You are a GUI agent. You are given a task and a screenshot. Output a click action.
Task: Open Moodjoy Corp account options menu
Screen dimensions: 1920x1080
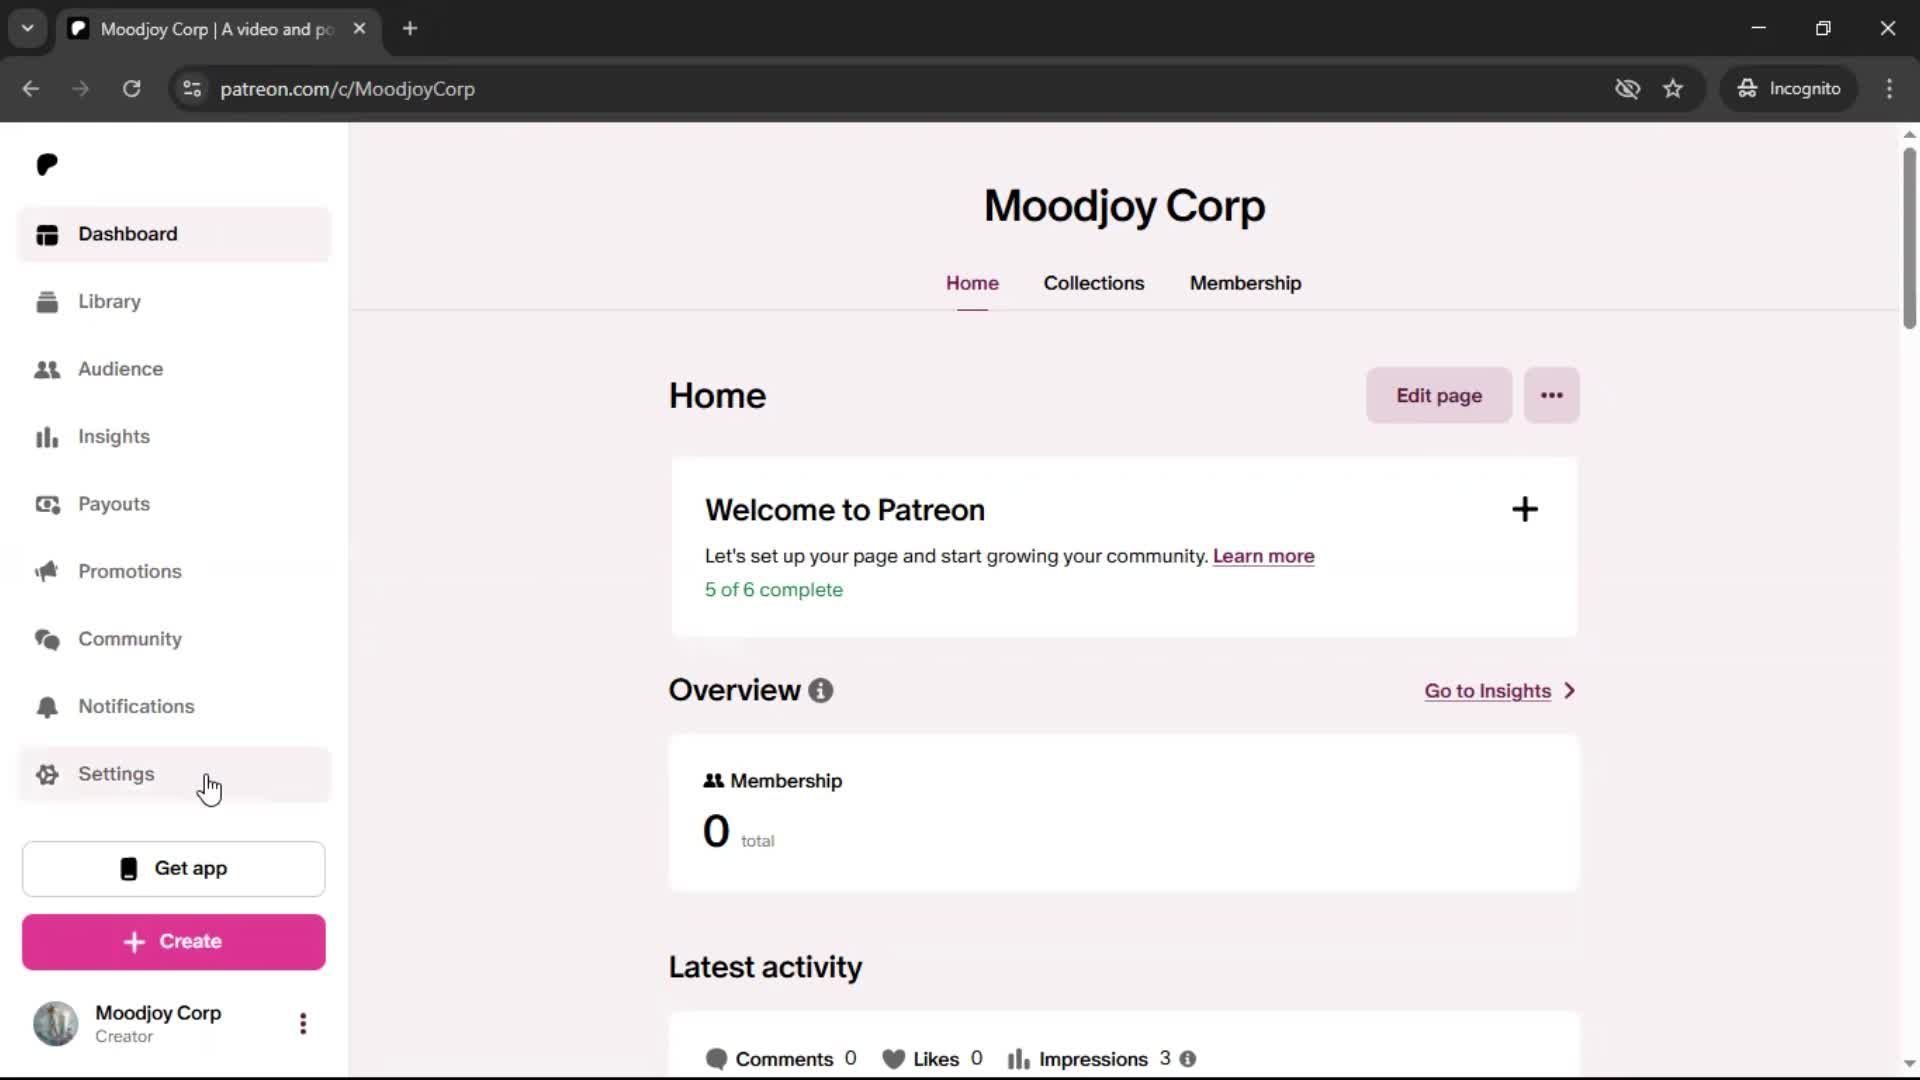tap(303, 1023)
